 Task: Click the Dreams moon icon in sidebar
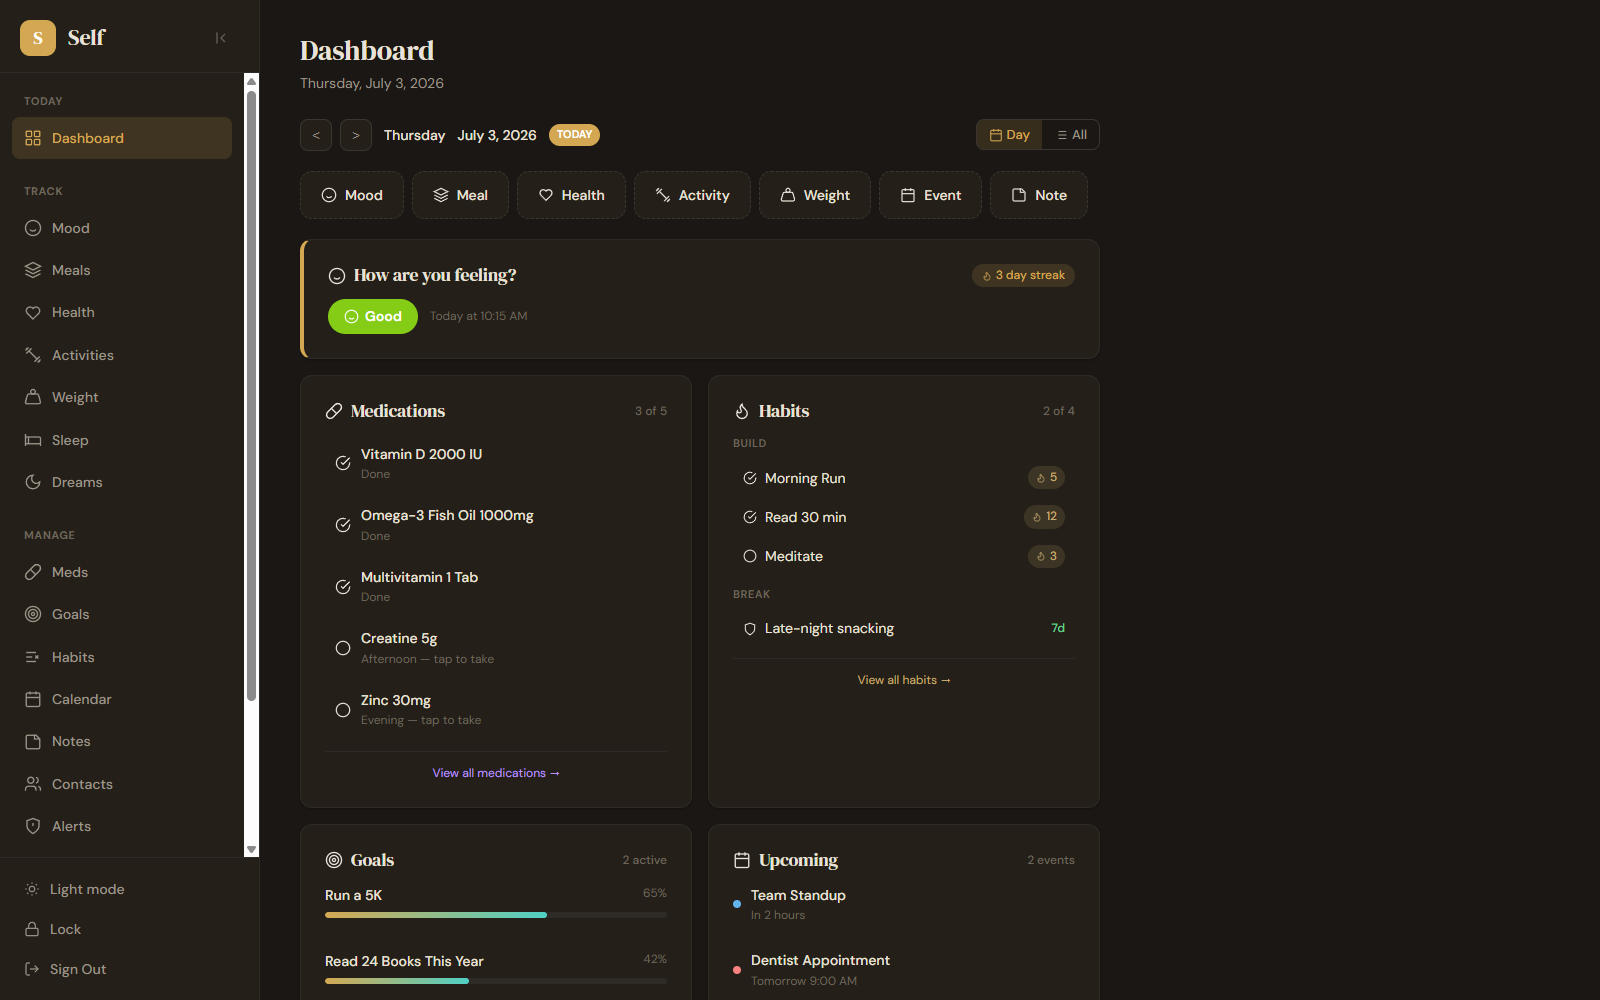33,482
